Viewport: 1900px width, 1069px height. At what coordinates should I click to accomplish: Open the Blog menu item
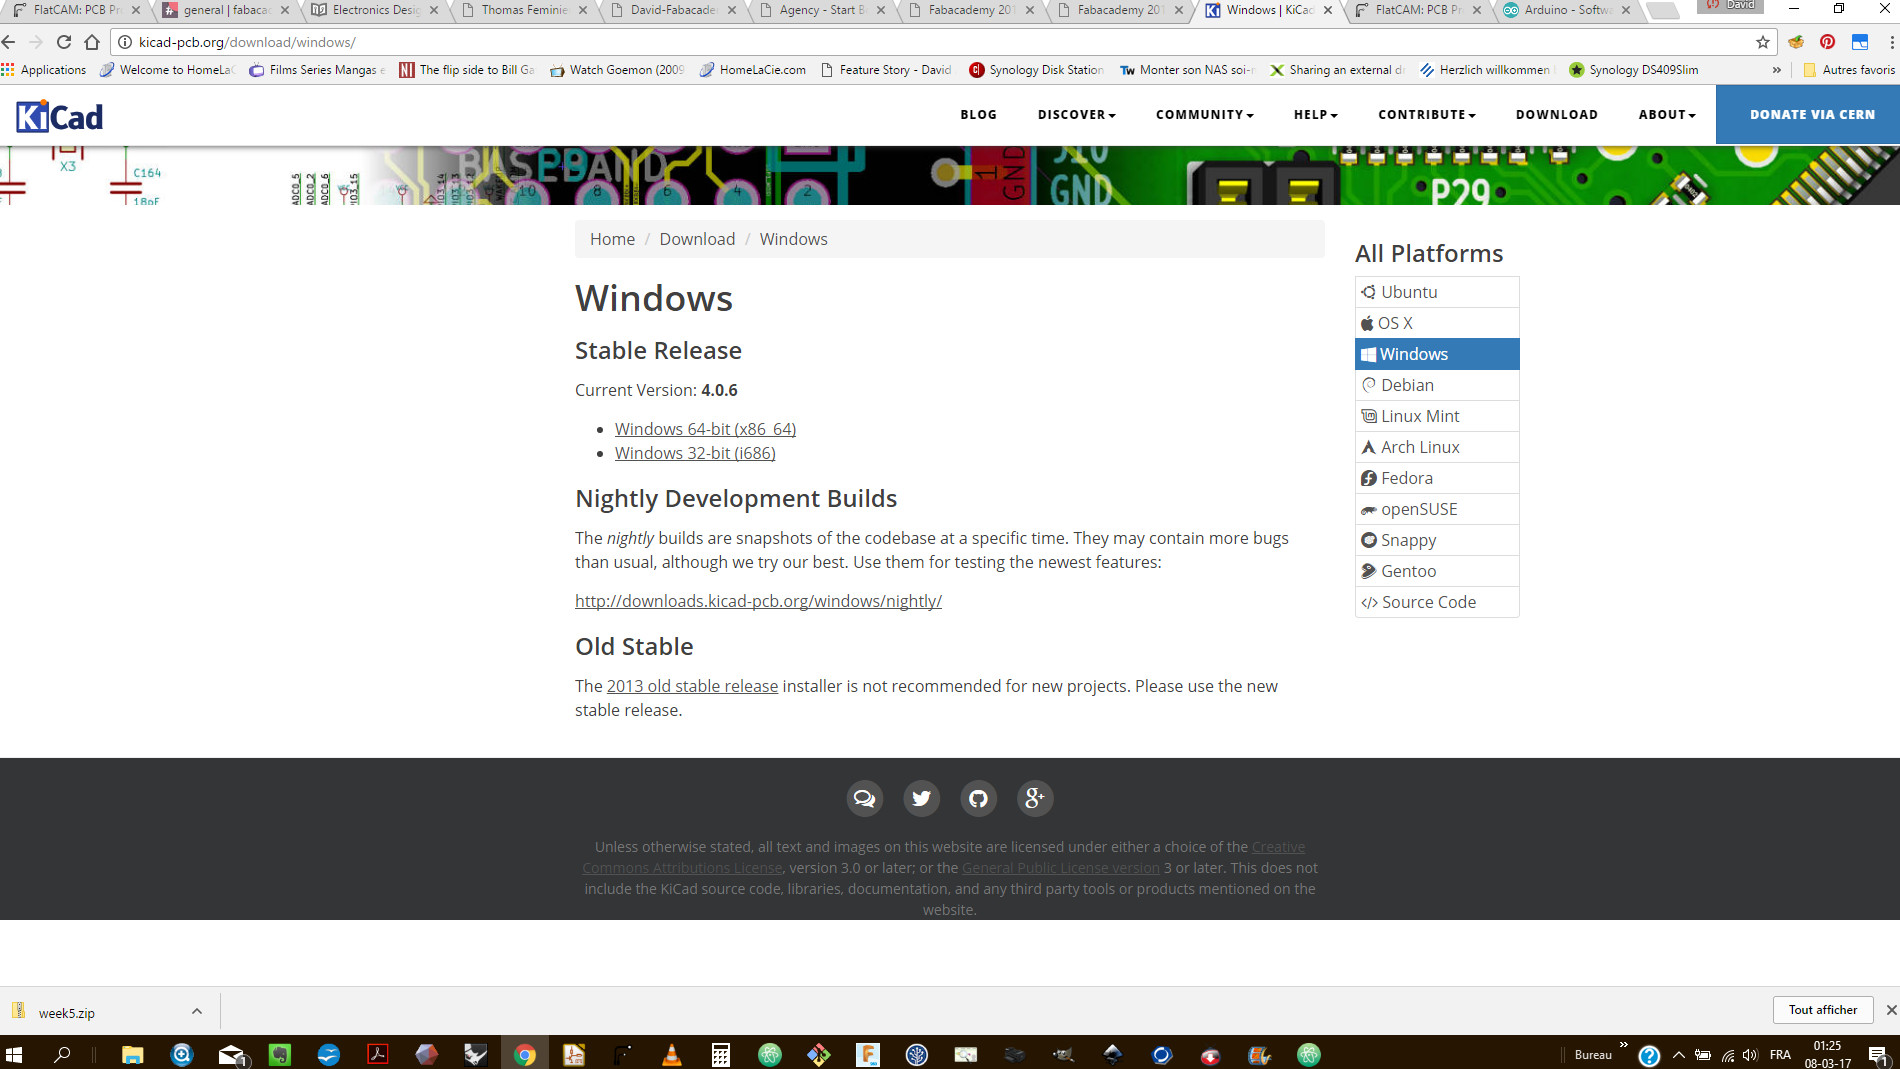978,115
